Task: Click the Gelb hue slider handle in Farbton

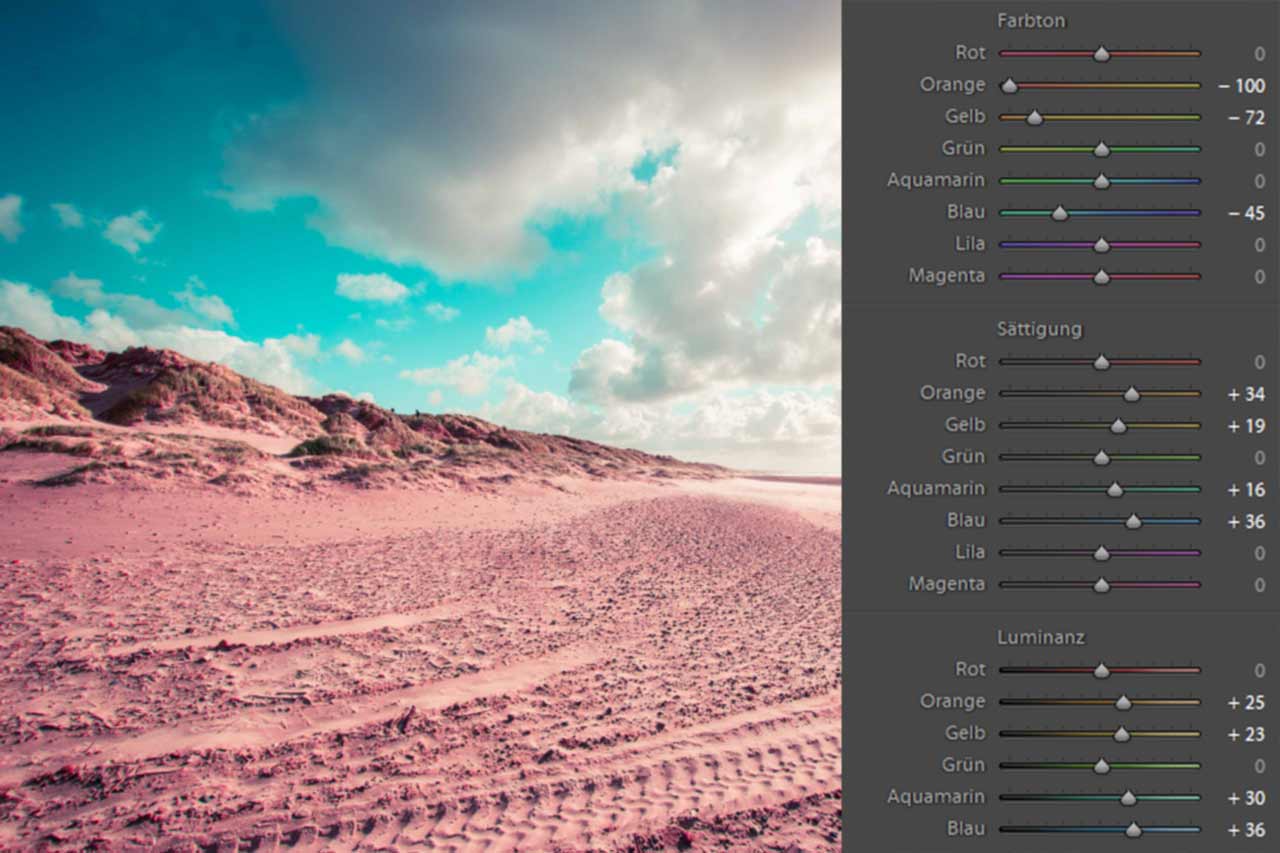Action: pos(1035,118)
